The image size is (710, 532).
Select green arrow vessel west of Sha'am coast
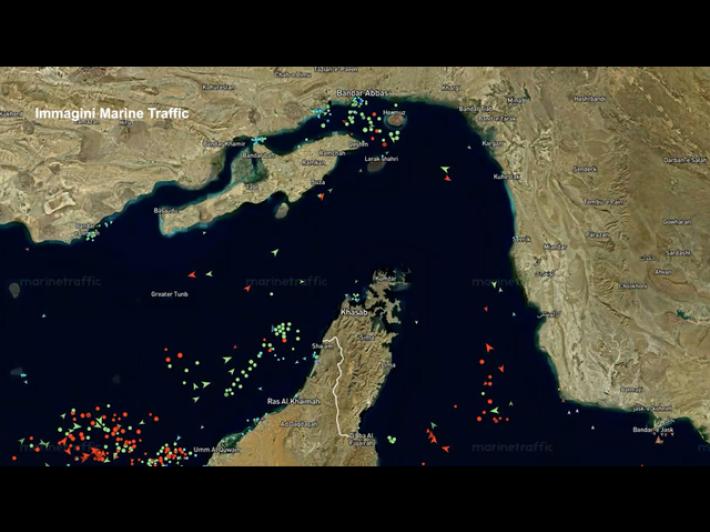coord(227,359)
